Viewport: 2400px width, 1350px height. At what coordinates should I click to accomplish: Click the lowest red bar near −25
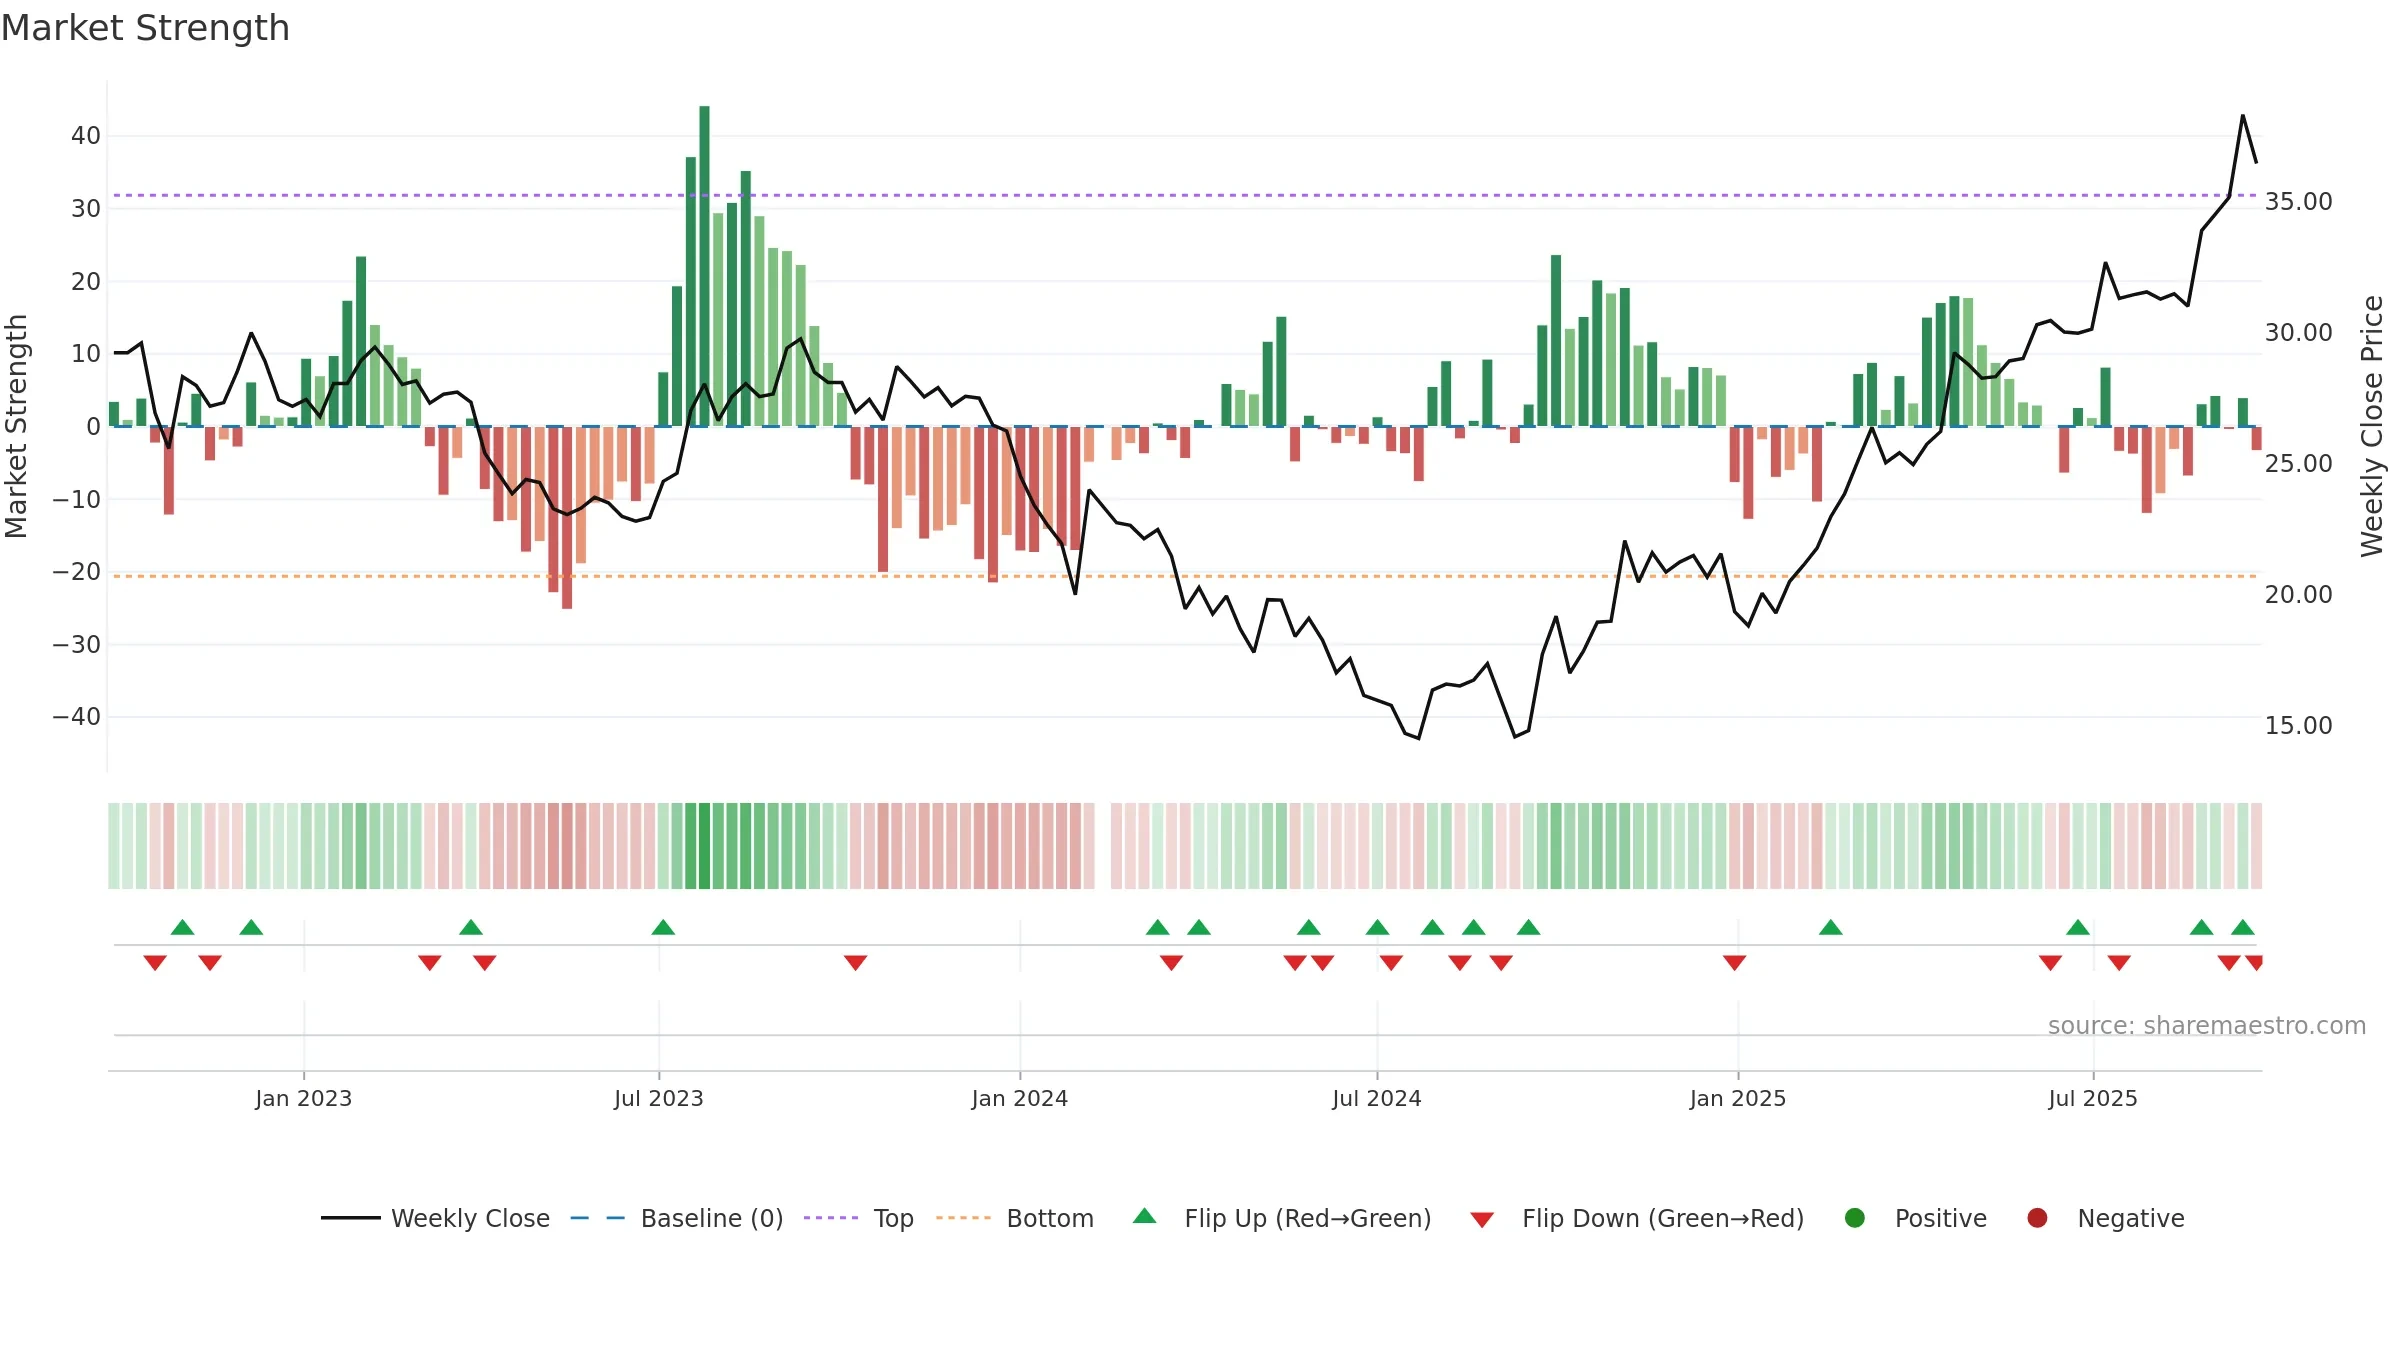point(567,517)
